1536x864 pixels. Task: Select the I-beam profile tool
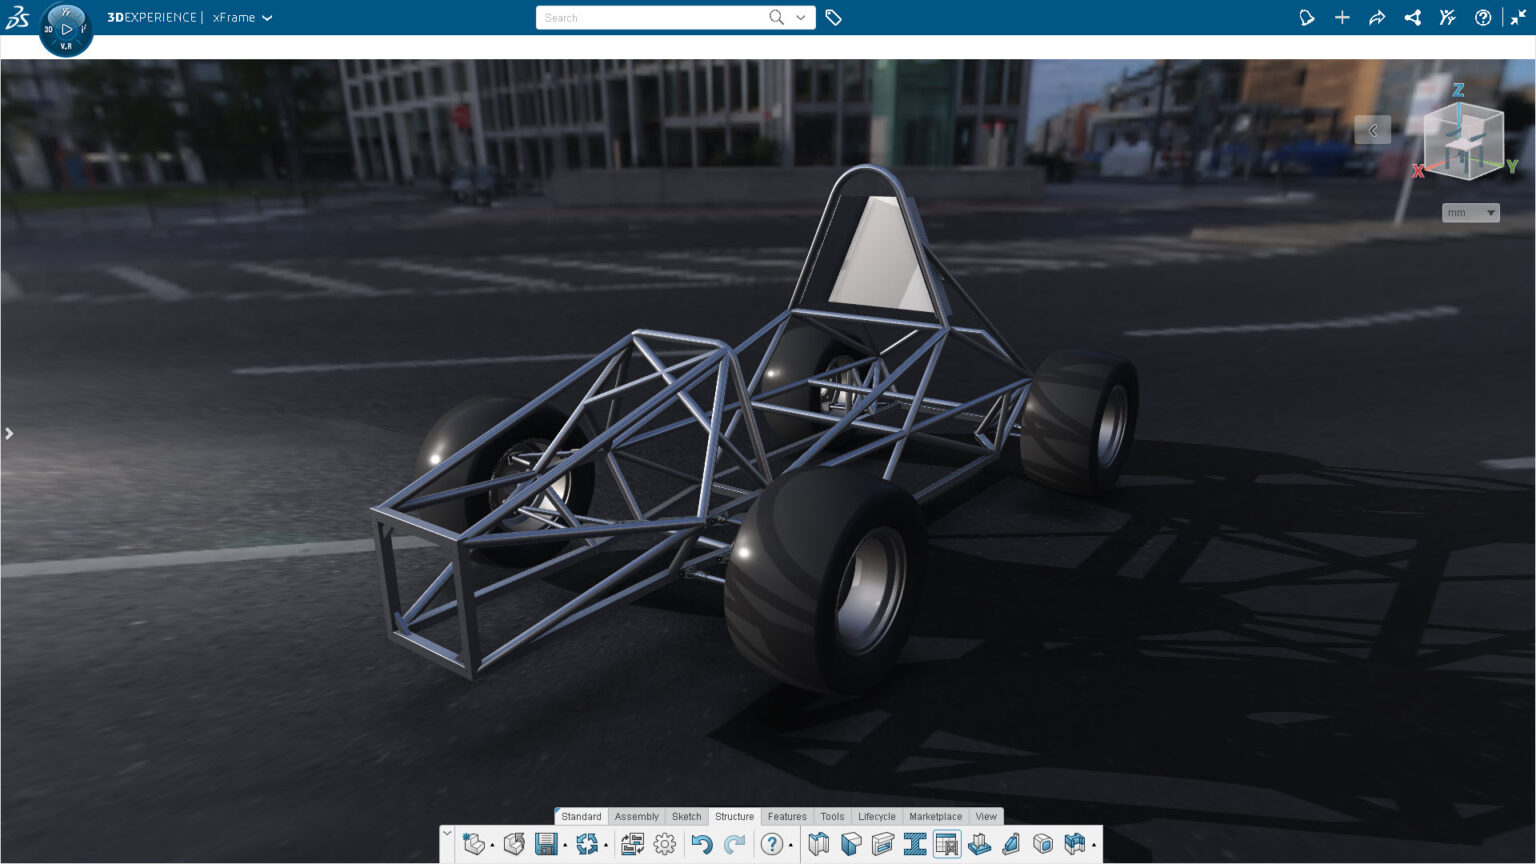914,843
